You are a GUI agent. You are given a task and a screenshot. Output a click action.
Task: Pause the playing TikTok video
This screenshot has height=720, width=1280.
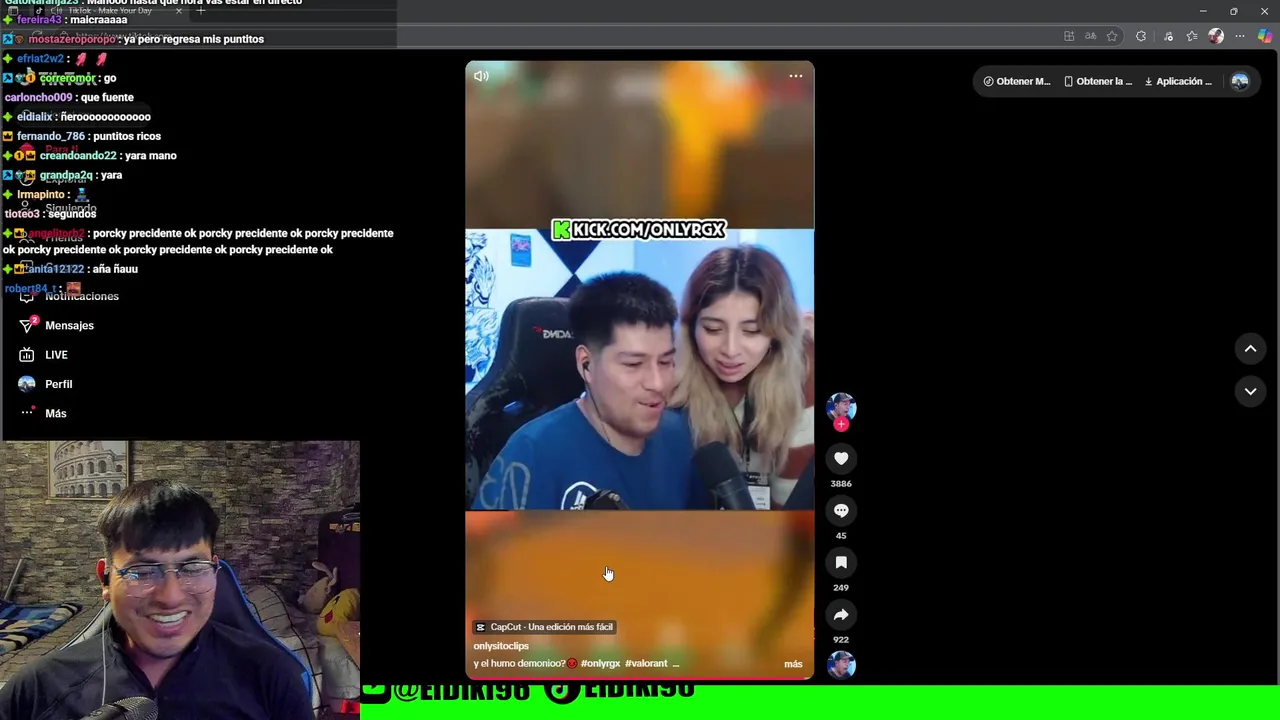point(640,370)
